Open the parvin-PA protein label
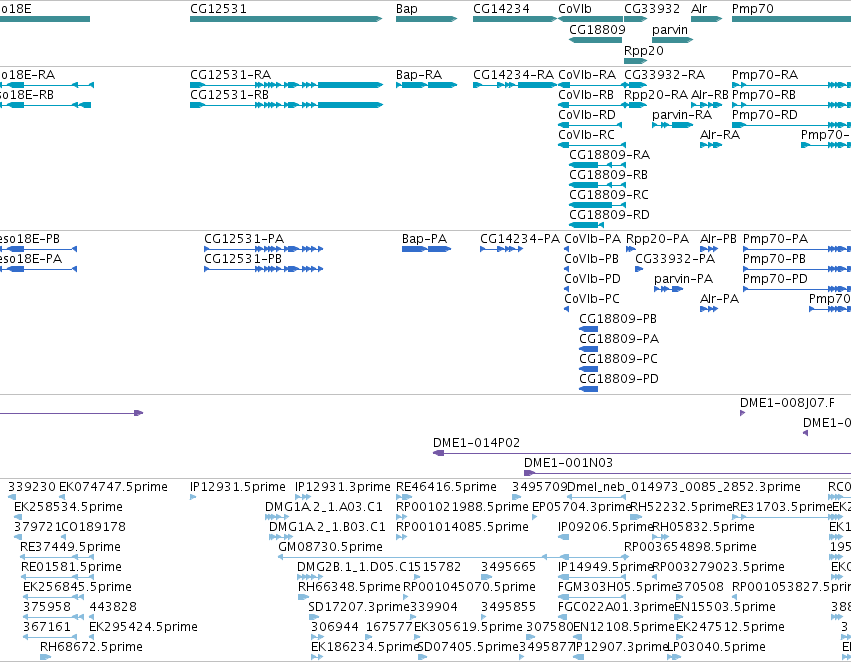 coord(683,279)
